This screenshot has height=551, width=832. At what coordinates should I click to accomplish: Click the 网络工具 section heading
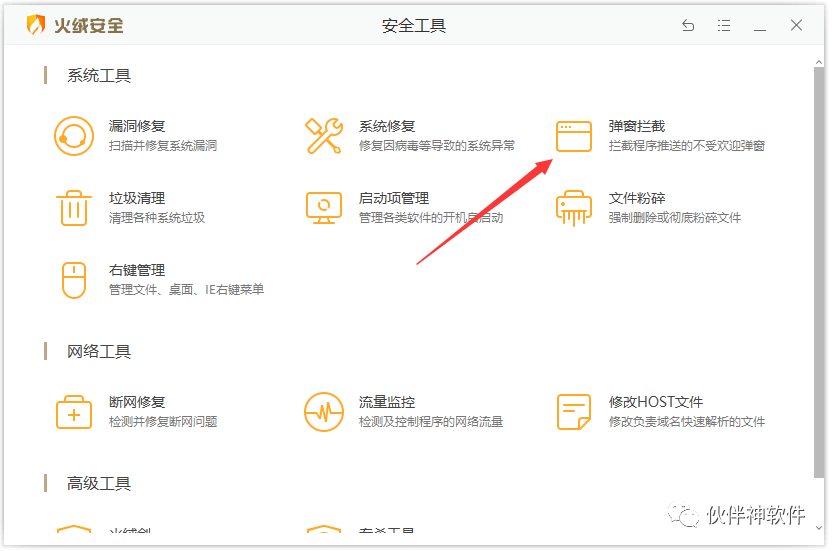pos(99,351)
